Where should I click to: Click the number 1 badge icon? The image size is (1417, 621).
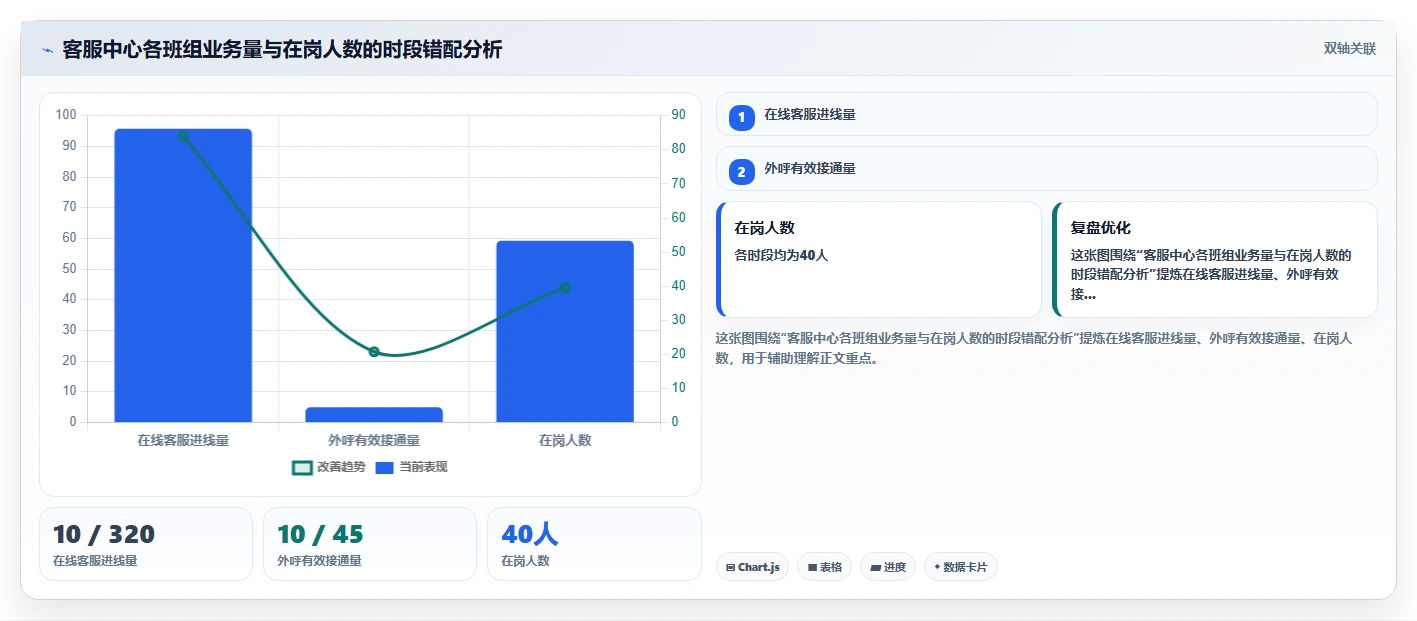tap(742, 117)
